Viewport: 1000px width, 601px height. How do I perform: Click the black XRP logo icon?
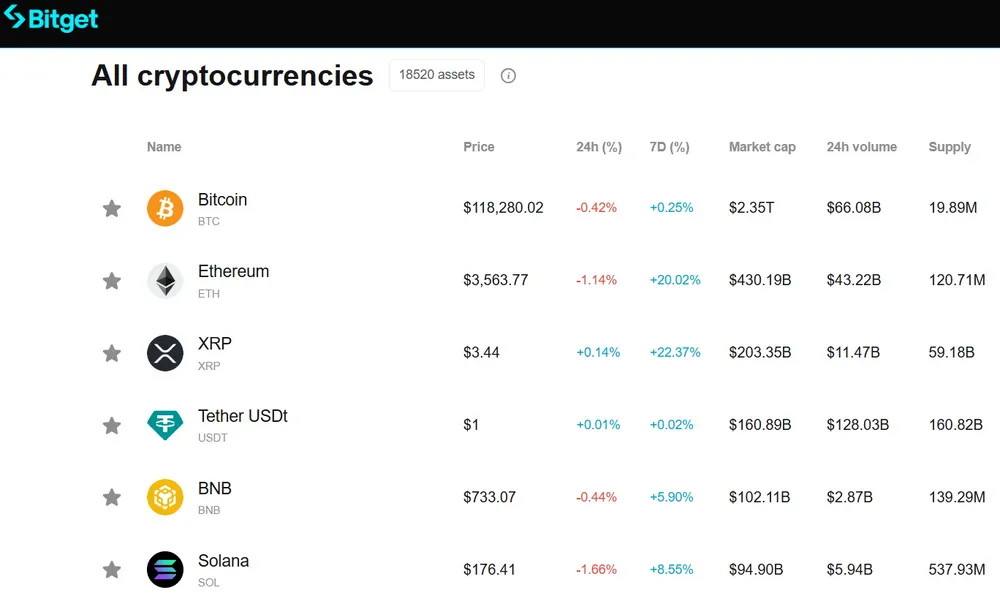pyautogui.click(x=165, y=353)
